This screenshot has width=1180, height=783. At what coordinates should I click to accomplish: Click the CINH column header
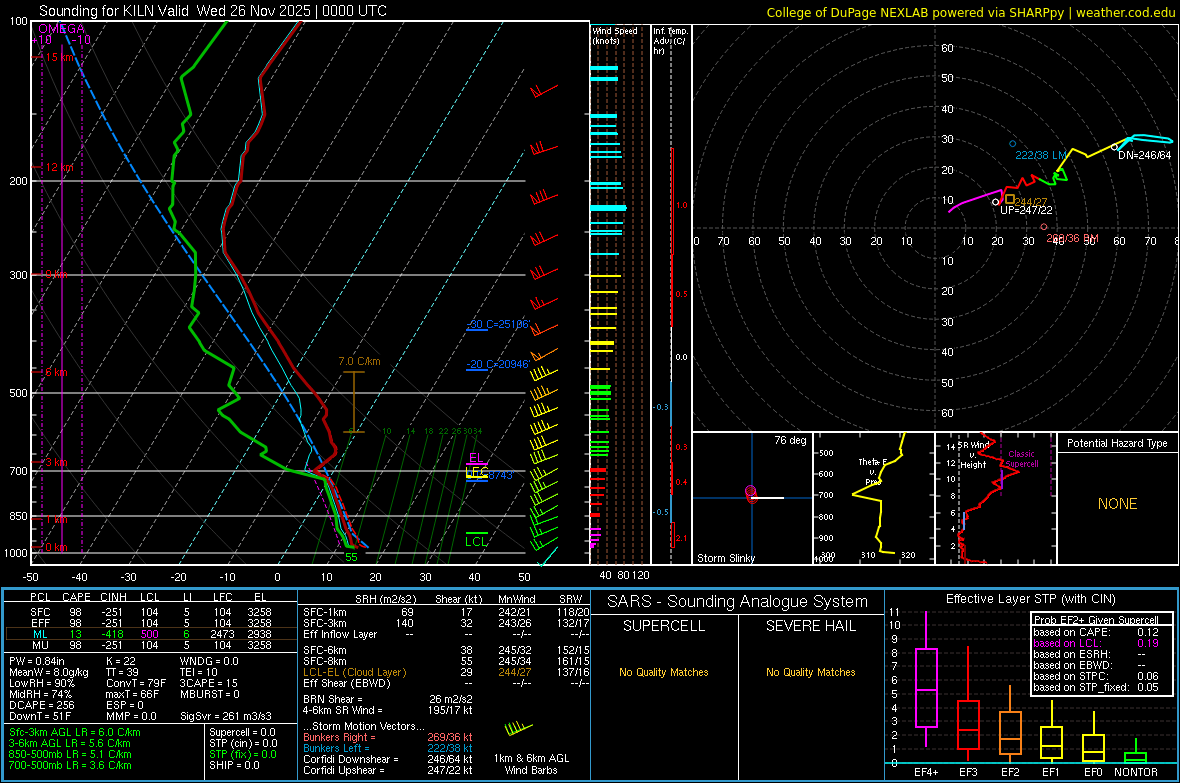[114, 597]
